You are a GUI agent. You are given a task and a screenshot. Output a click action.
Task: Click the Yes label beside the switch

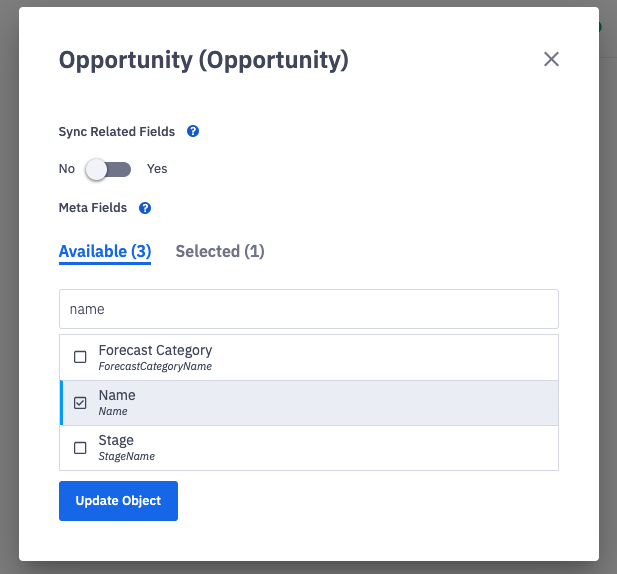coord(157,169)
